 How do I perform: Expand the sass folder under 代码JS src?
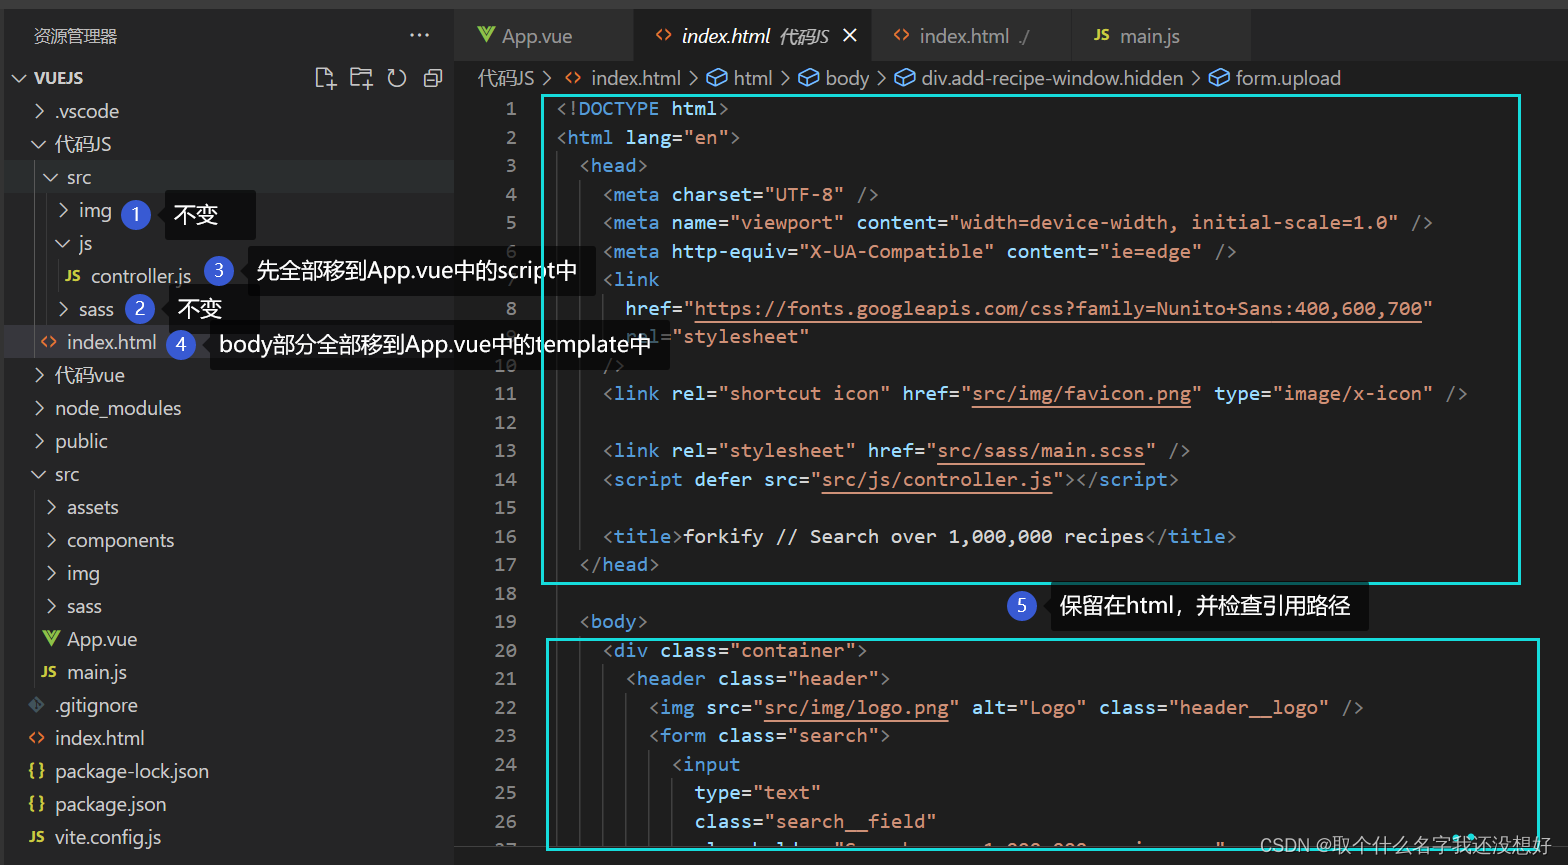(64, 309)
